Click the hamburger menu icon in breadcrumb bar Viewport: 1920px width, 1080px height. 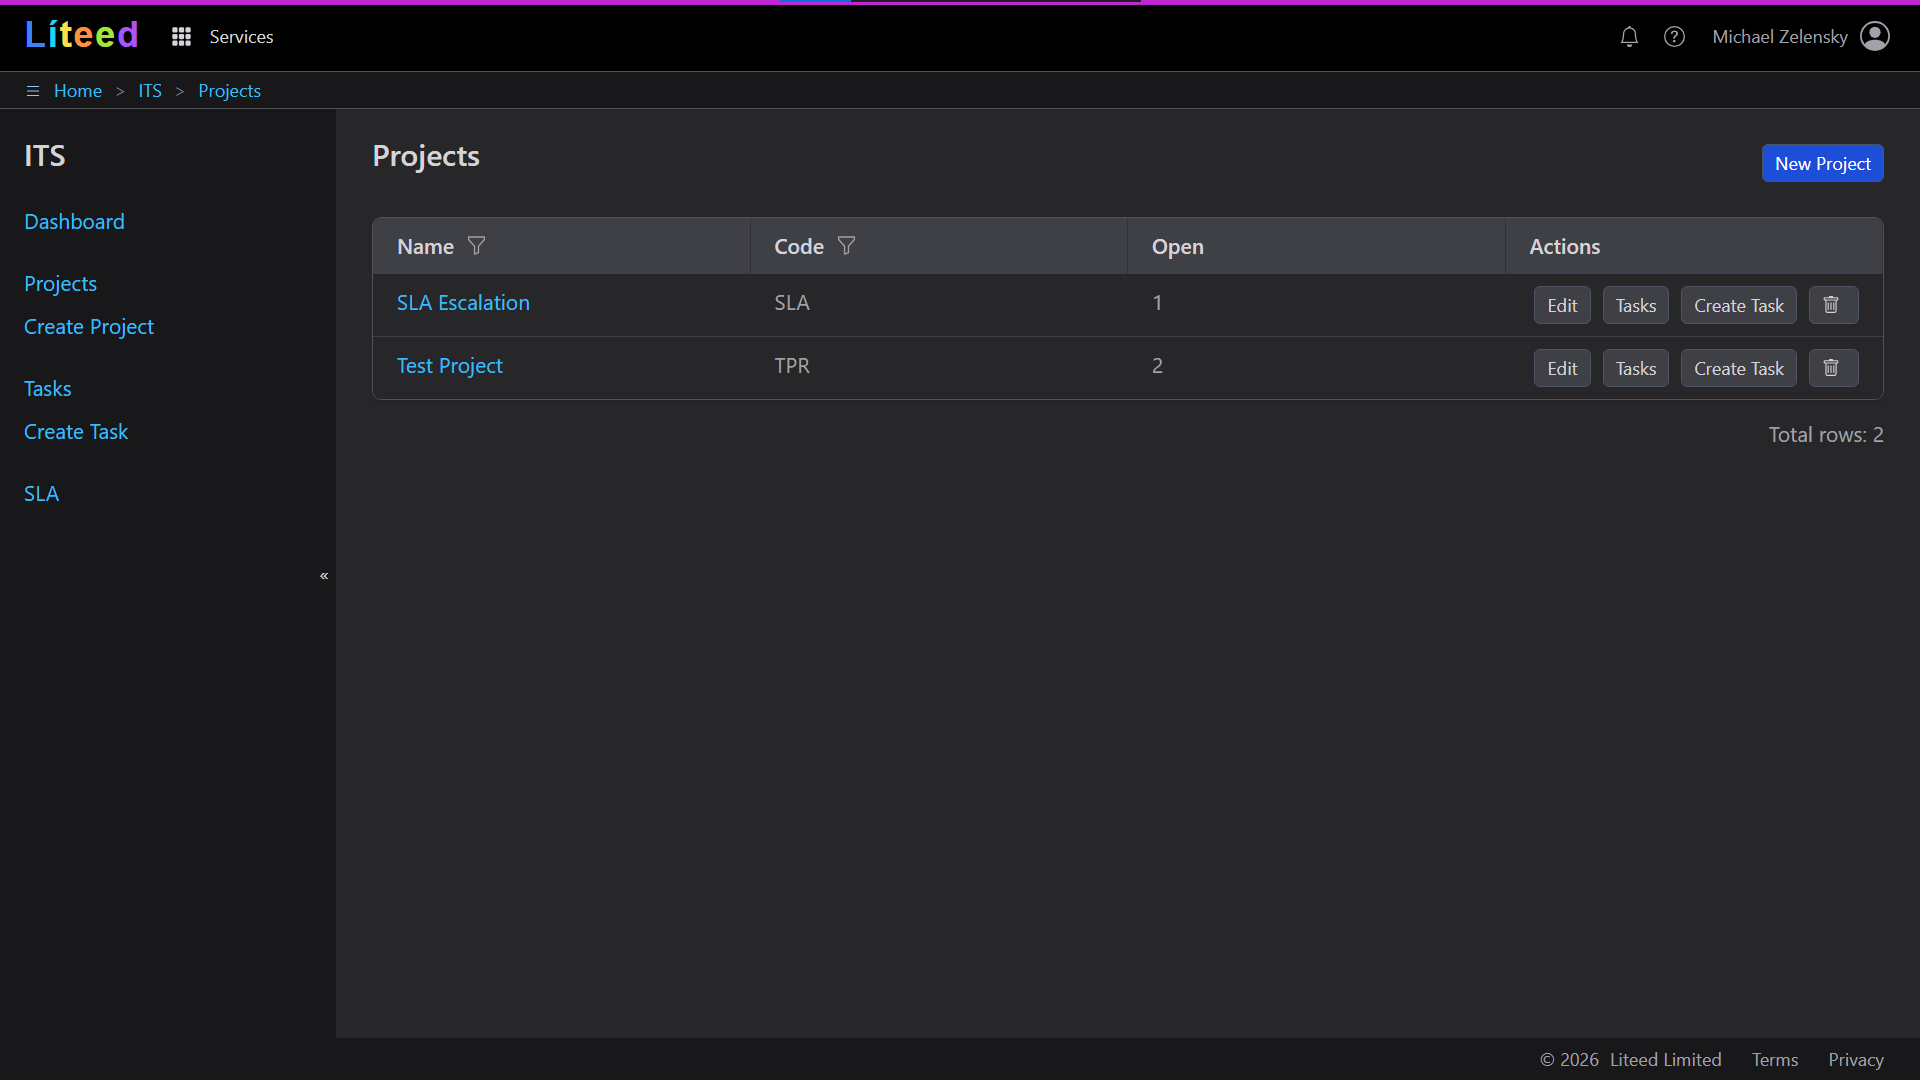[32, 91]
